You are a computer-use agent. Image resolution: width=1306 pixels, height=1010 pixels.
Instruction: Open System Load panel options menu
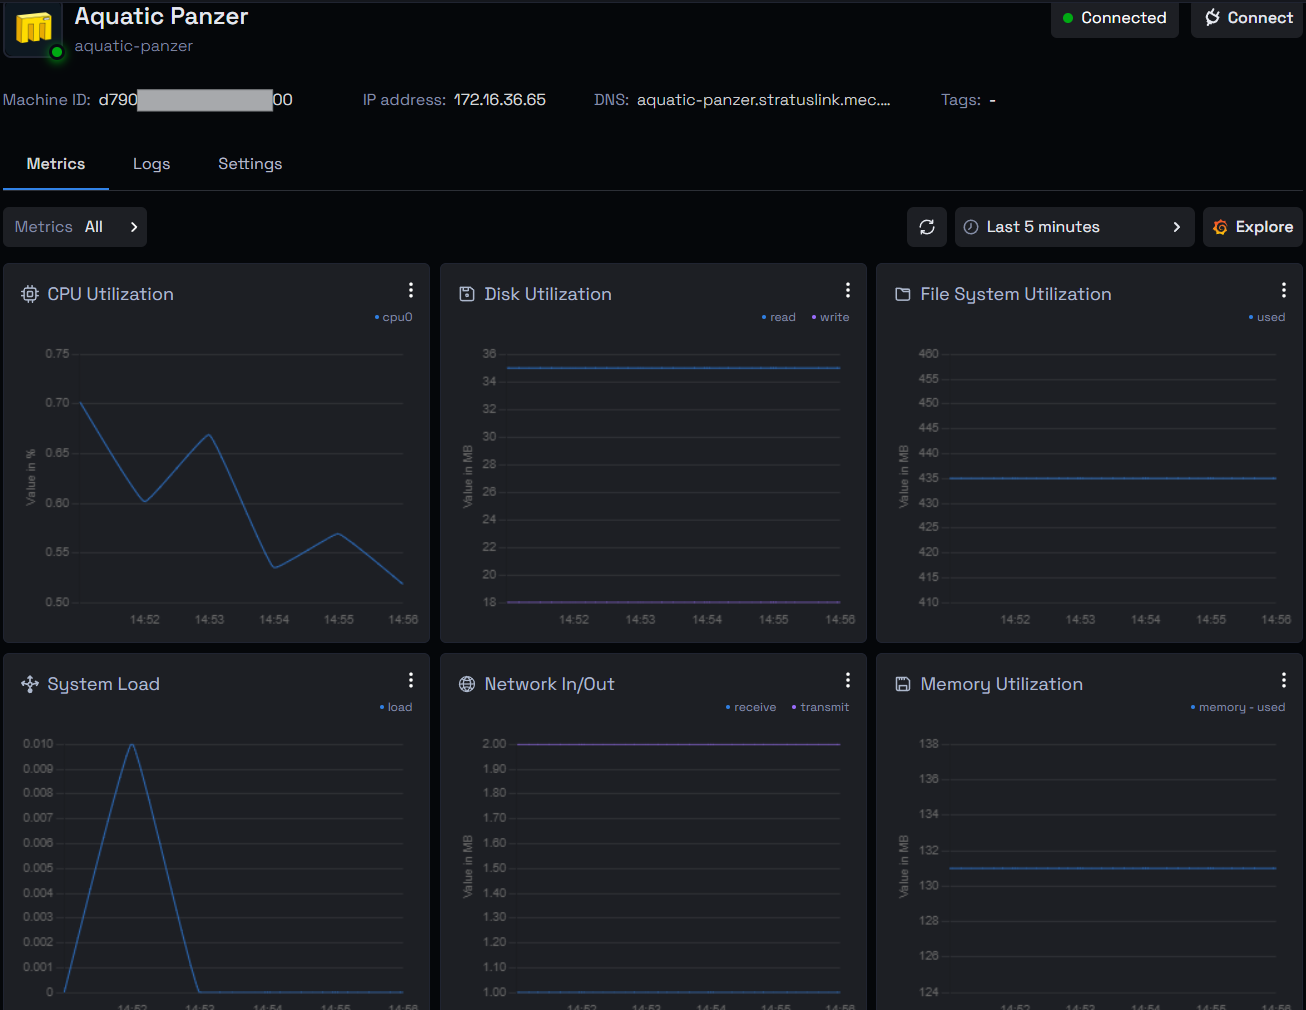[411, 680]
